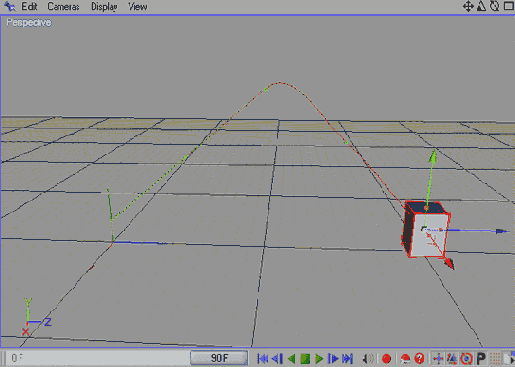515x367 pixels.
Task: Open the Cameras menu
Action: [63, 6]
